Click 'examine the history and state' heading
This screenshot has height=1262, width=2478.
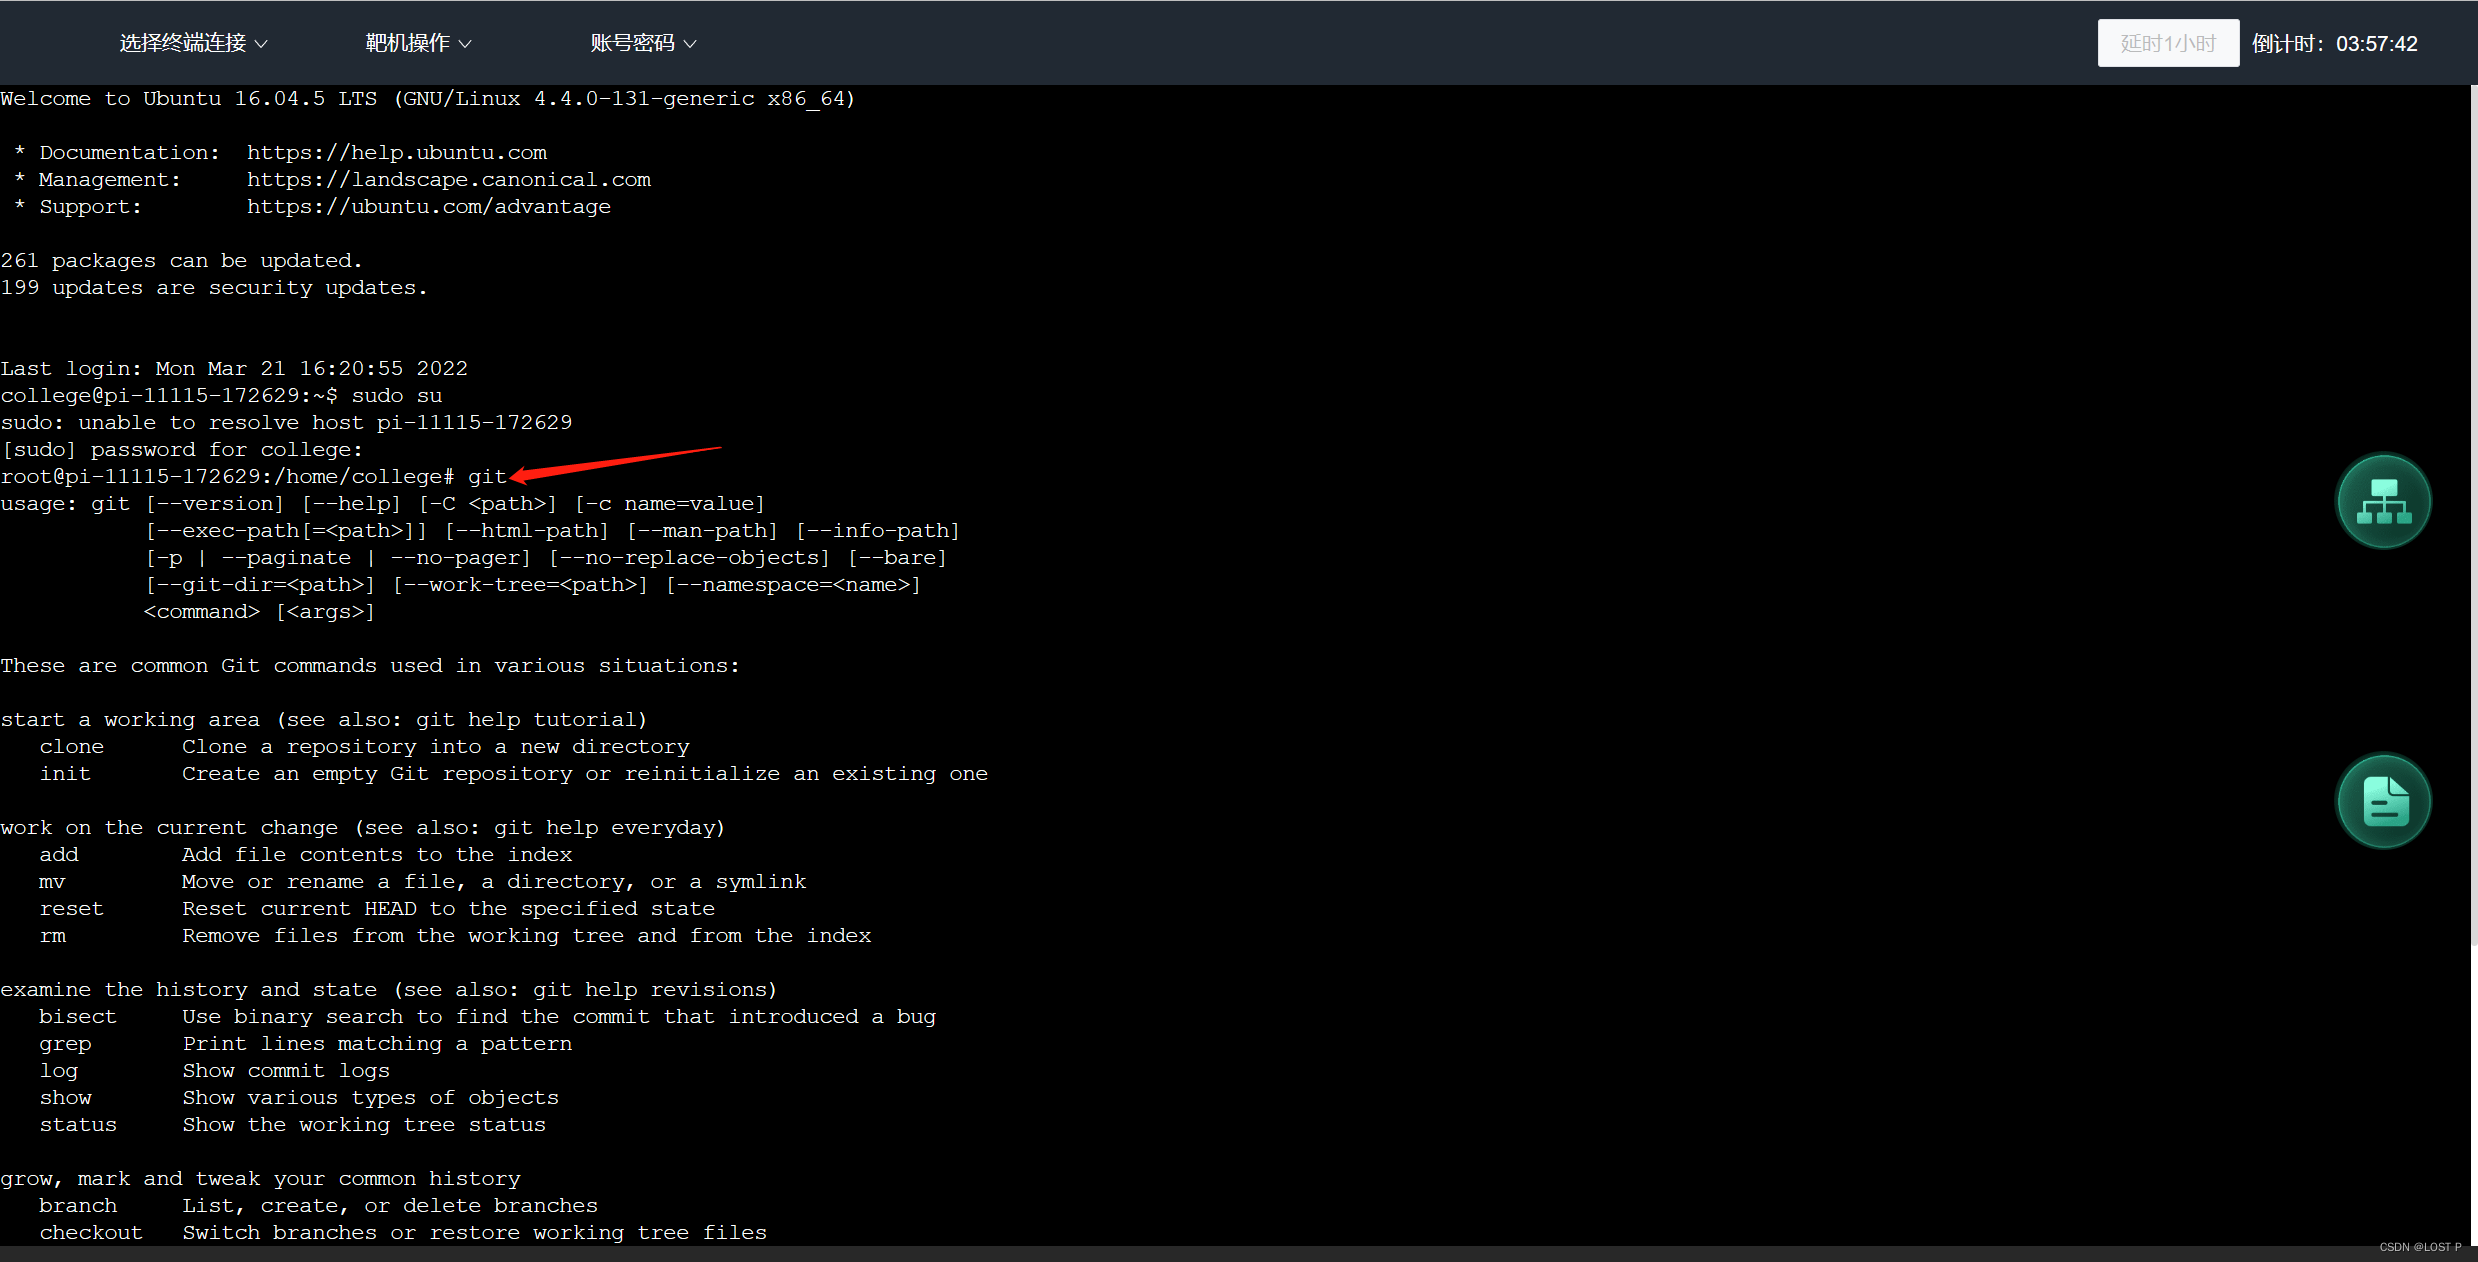pyautogui.click(x=389, y=989)
